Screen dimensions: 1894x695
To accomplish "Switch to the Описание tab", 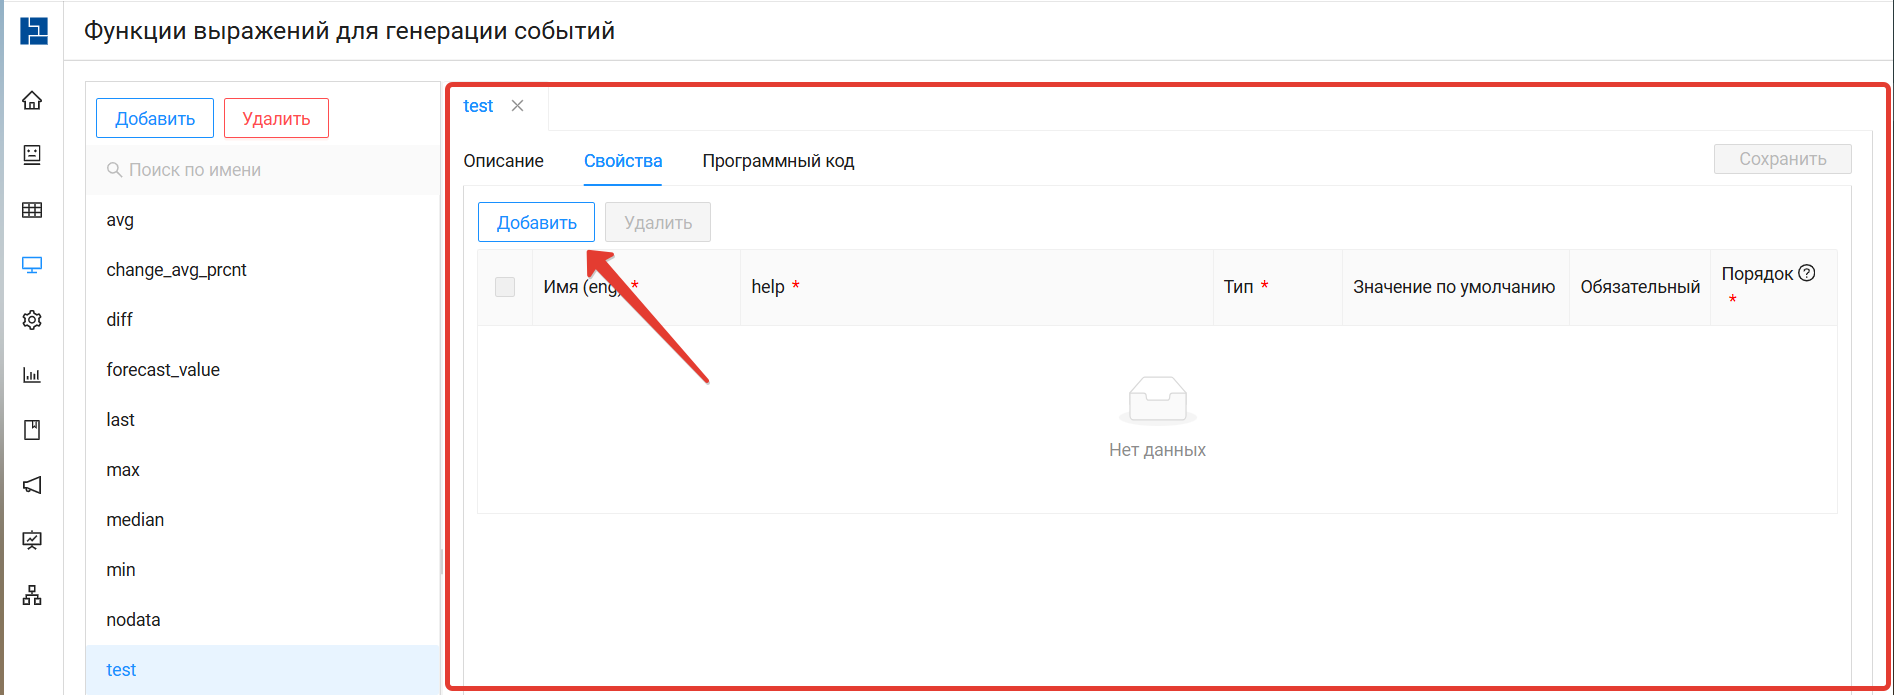I will pos(503,161).
